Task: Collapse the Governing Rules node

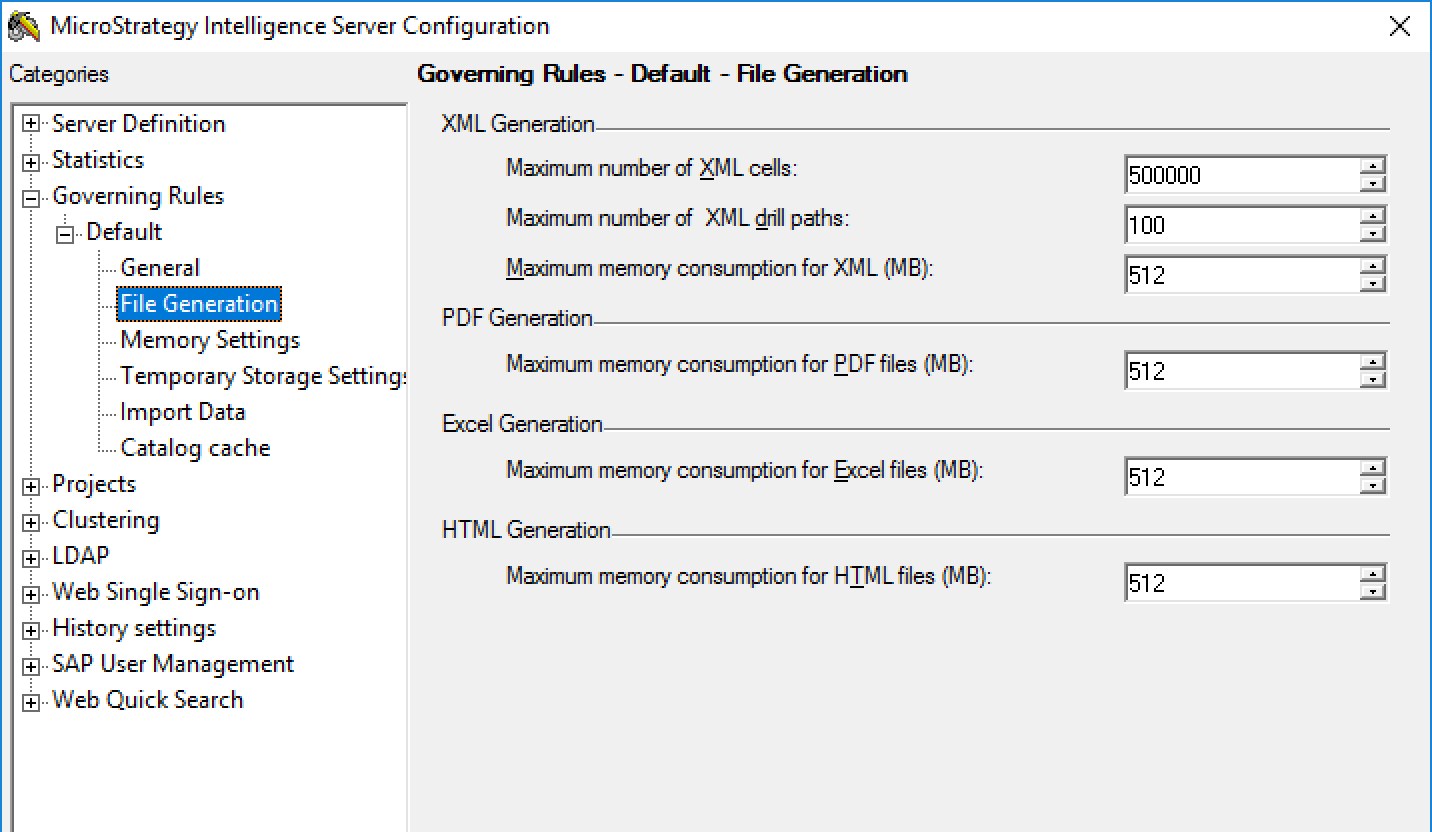Action: pyautogui.click(x=31, y=196)
